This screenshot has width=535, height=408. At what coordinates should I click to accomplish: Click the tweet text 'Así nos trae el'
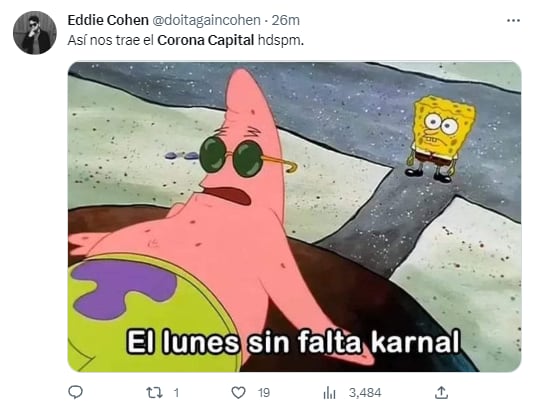click(x=111, y=40)
